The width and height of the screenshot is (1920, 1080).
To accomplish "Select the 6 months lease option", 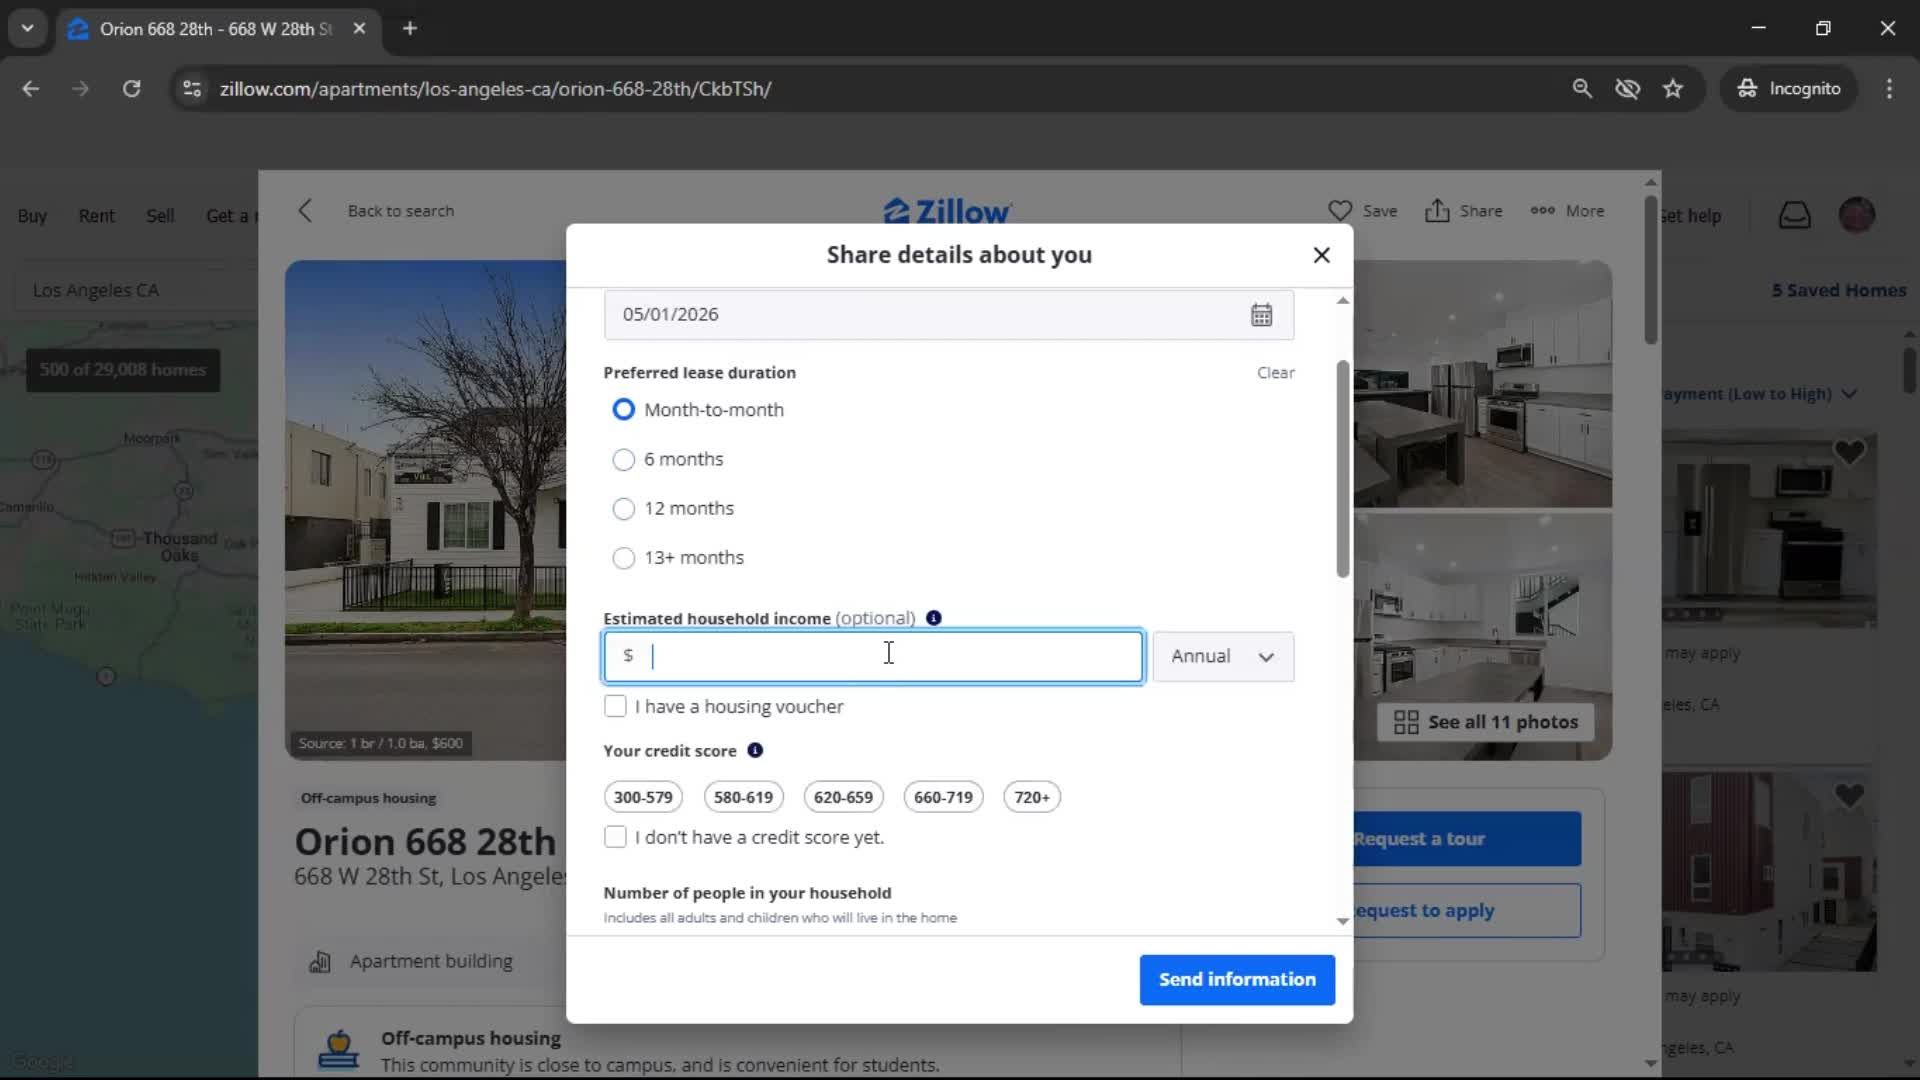I will (623, 459).
